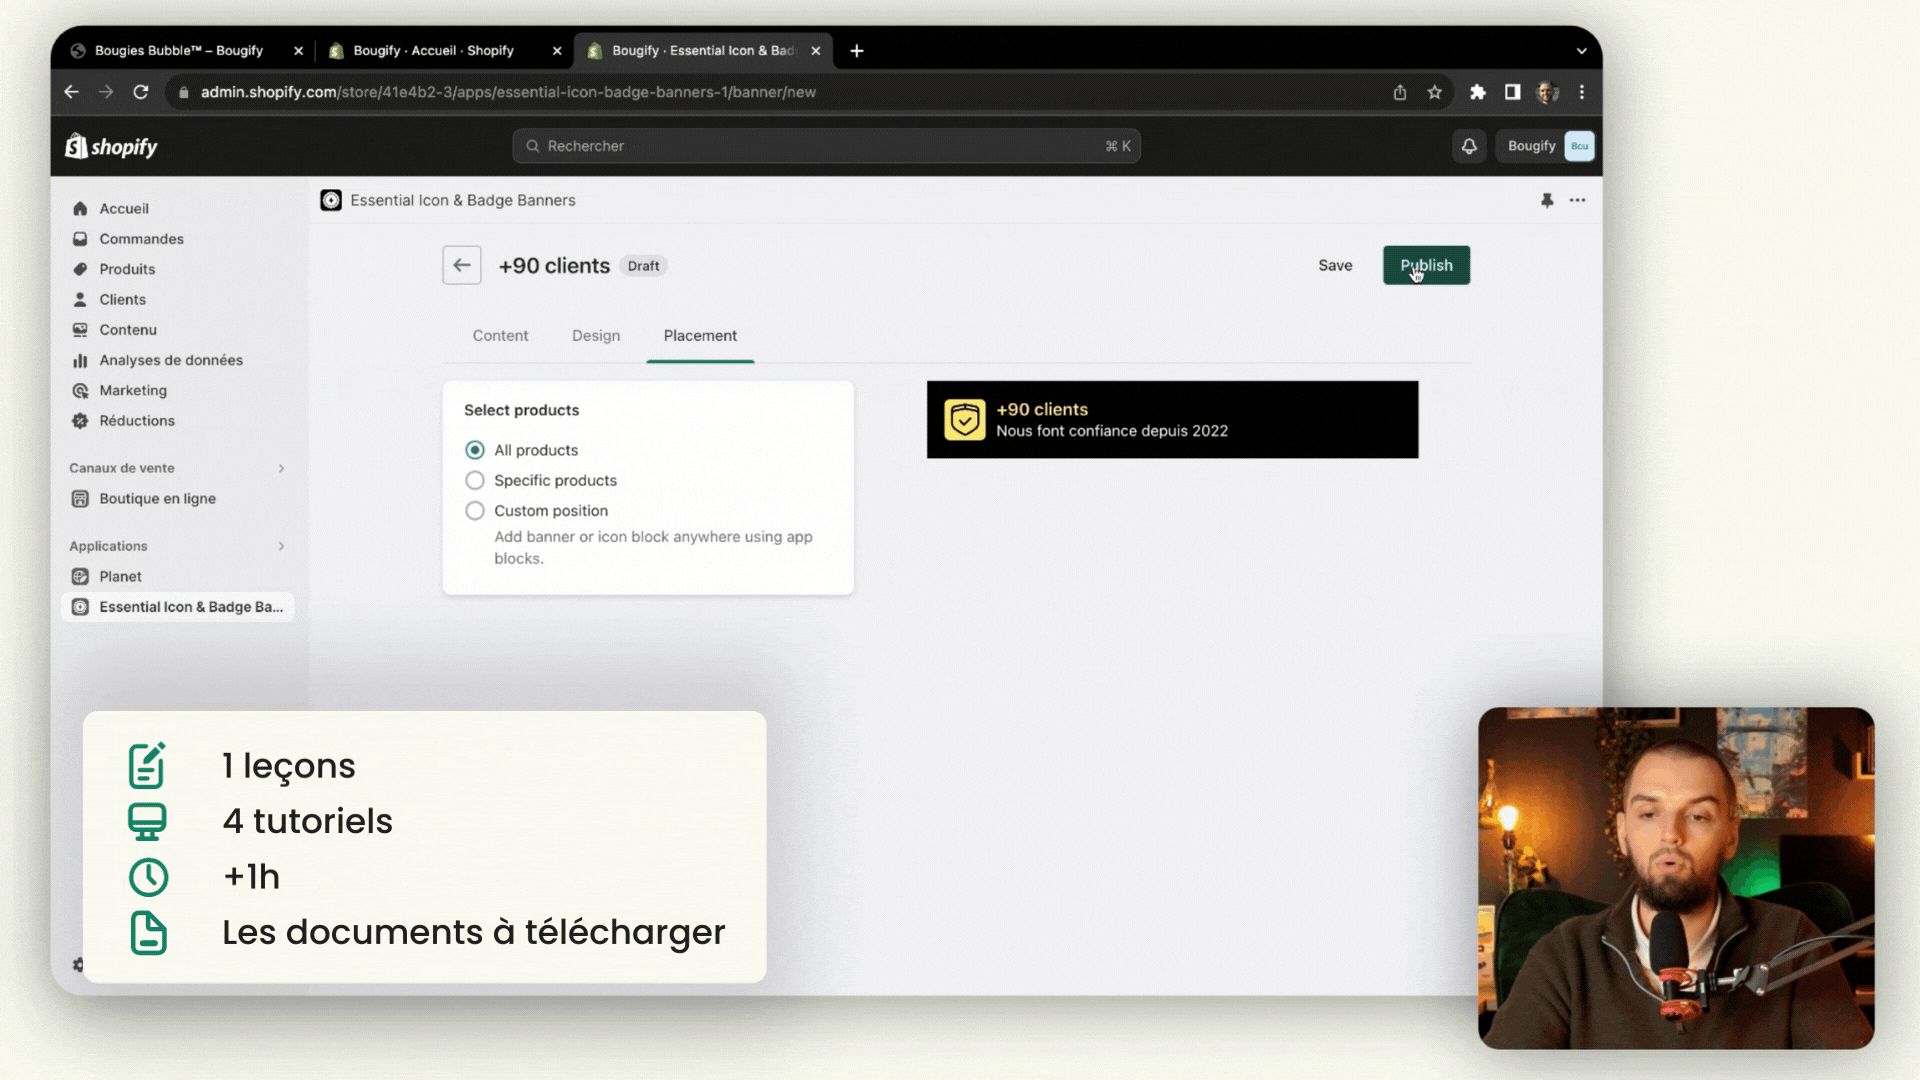Pin the Essential Icon & Badge app
1920x1080 pixels.
tap(1546, 200)
